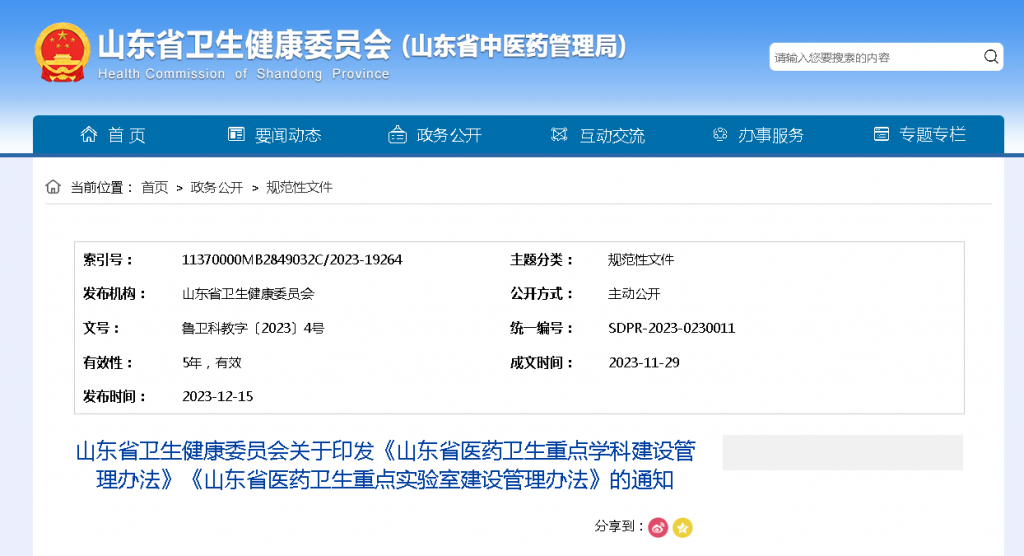Click the house icon beside 首页 in the navigation bar
1024x556 pixels.
pyautogui.click(x=89, y=135)
